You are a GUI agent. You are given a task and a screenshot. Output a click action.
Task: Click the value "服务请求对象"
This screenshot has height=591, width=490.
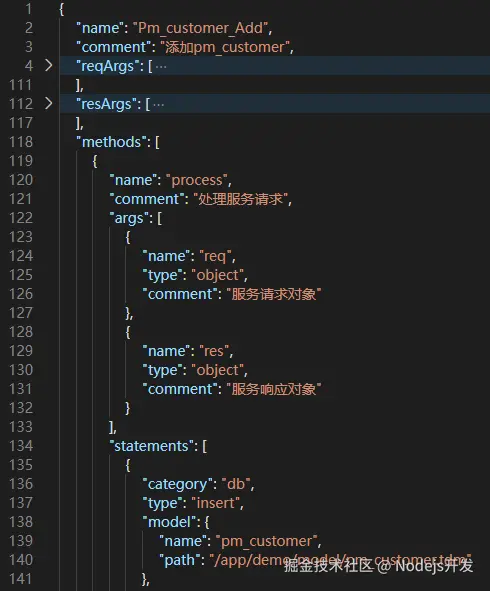coord(274,294)
